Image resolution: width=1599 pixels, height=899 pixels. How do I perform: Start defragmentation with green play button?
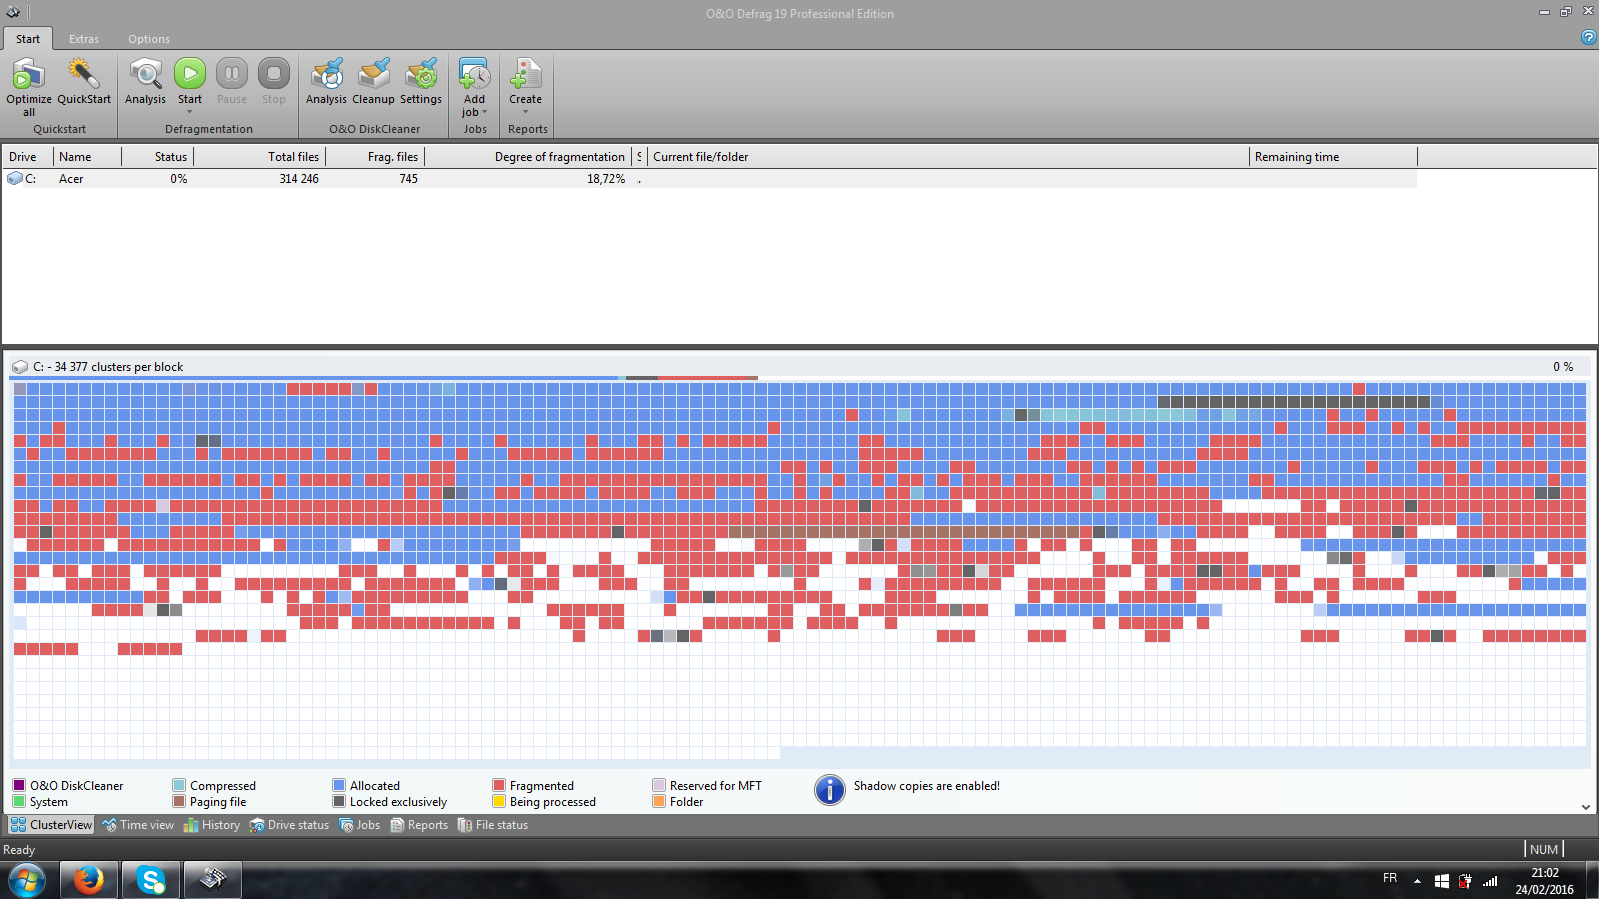[190, 74]
